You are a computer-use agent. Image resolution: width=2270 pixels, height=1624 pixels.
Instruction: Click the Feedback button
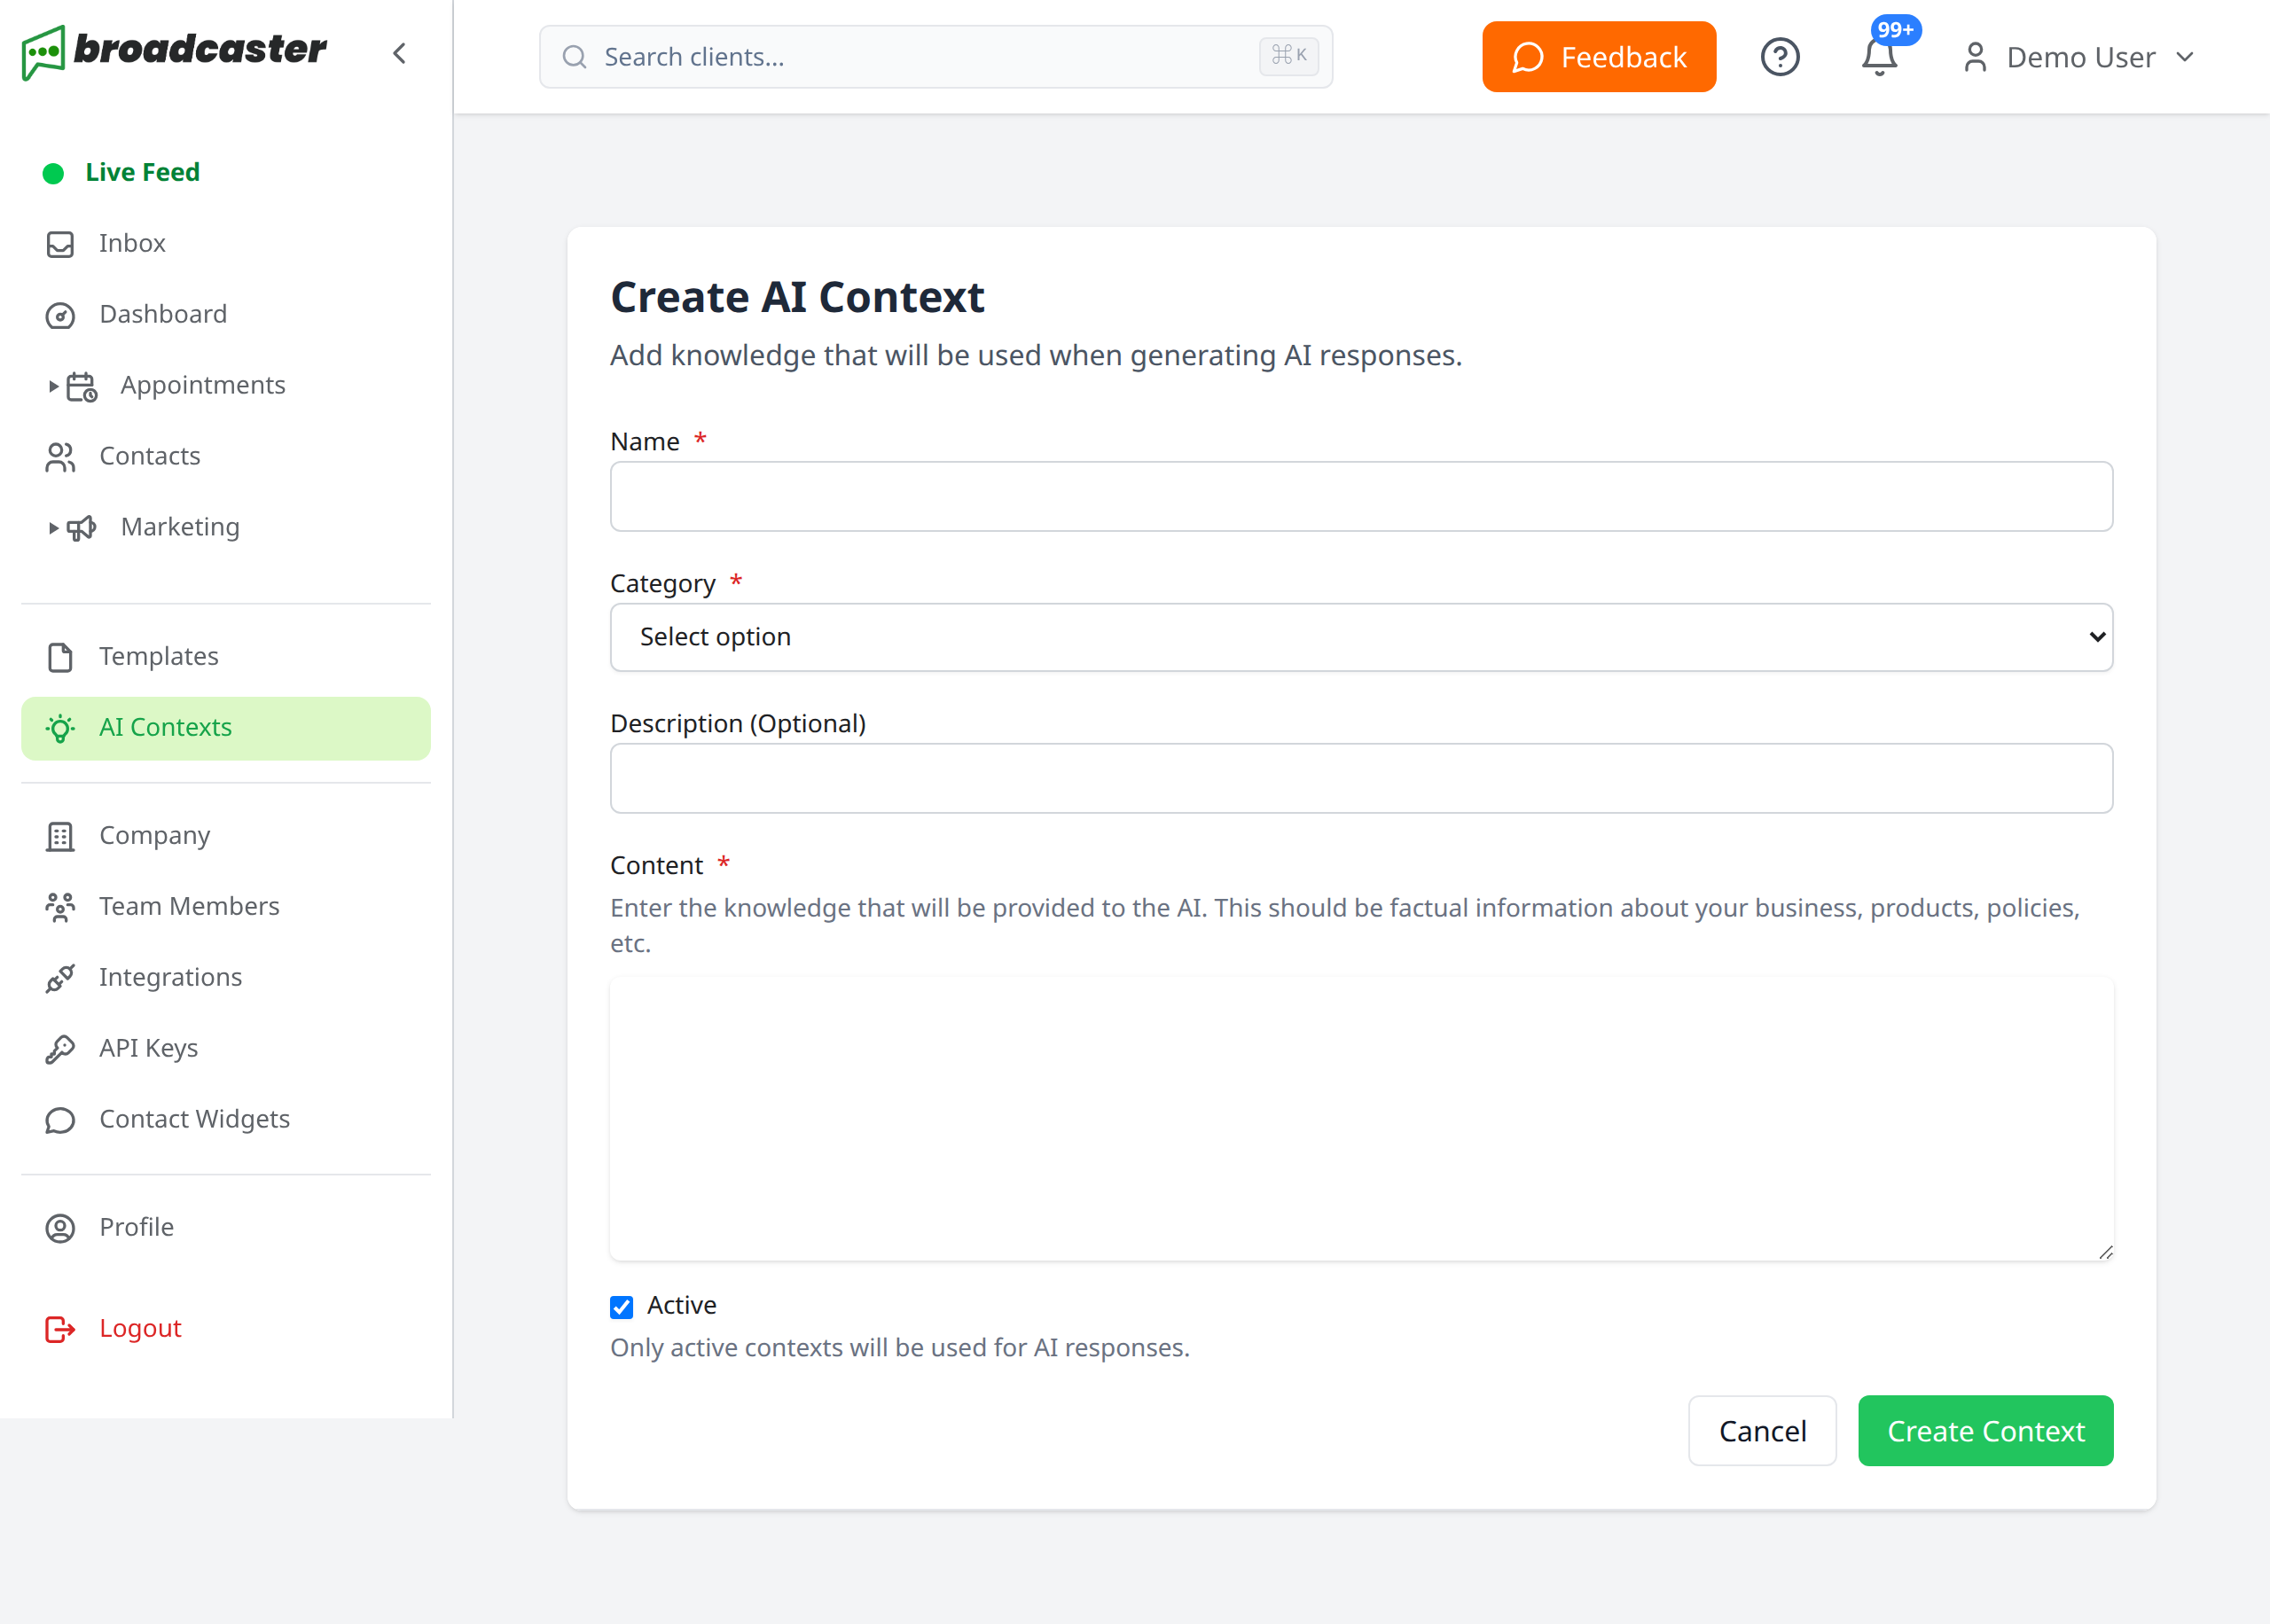click(x=1599, y=57)
